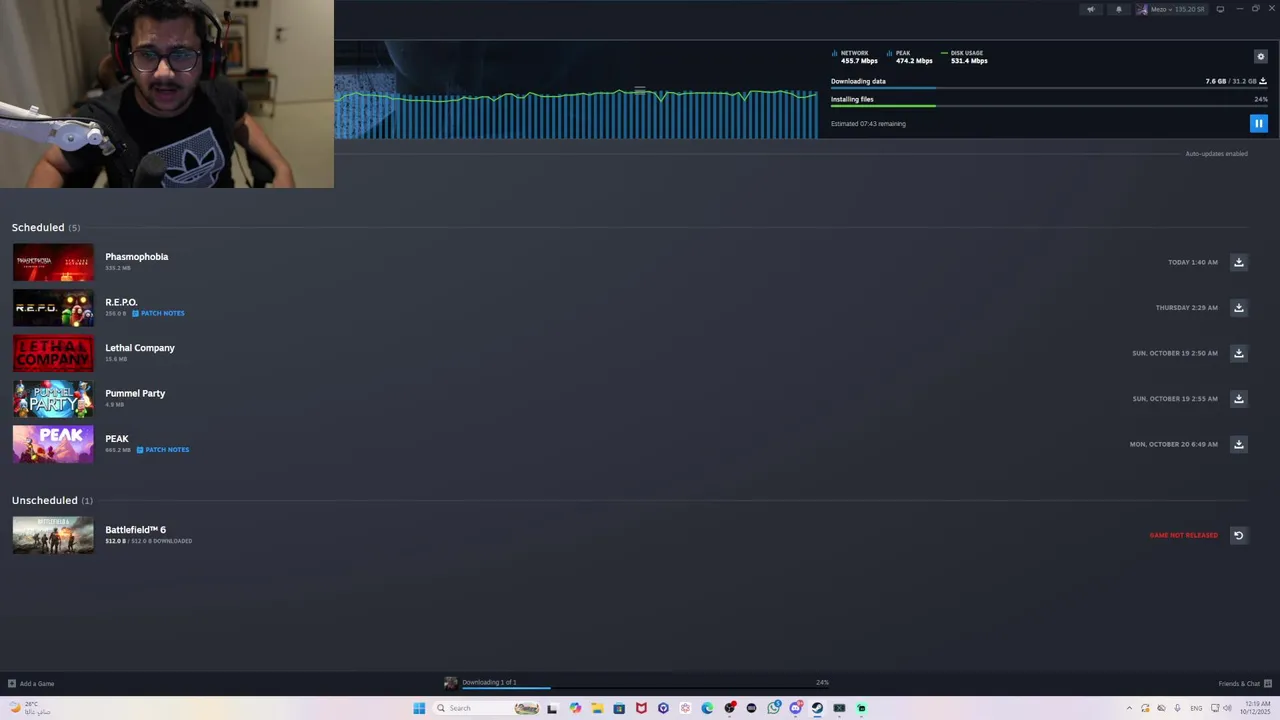Open ENG language switcher
The height and width of the screenshot is (720, 1280).
tap(1196, 708)
